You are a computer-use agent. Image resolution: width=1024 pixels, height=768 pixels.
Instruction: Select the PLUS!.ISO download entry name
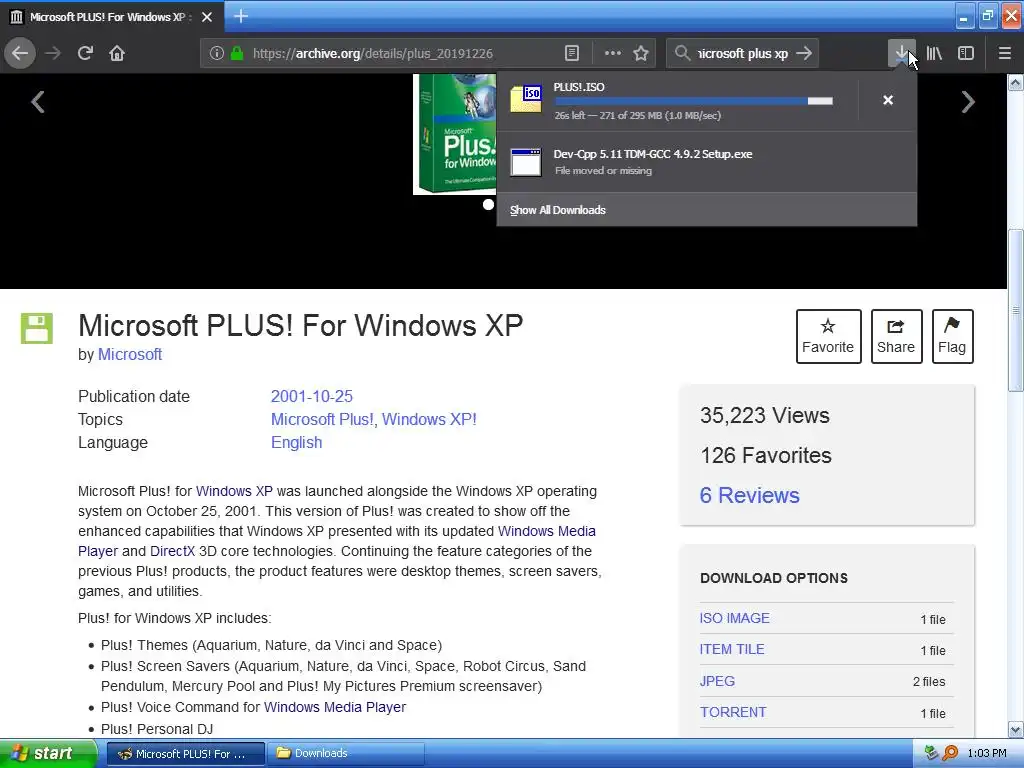pyautogui.click(x=579, y=87)
